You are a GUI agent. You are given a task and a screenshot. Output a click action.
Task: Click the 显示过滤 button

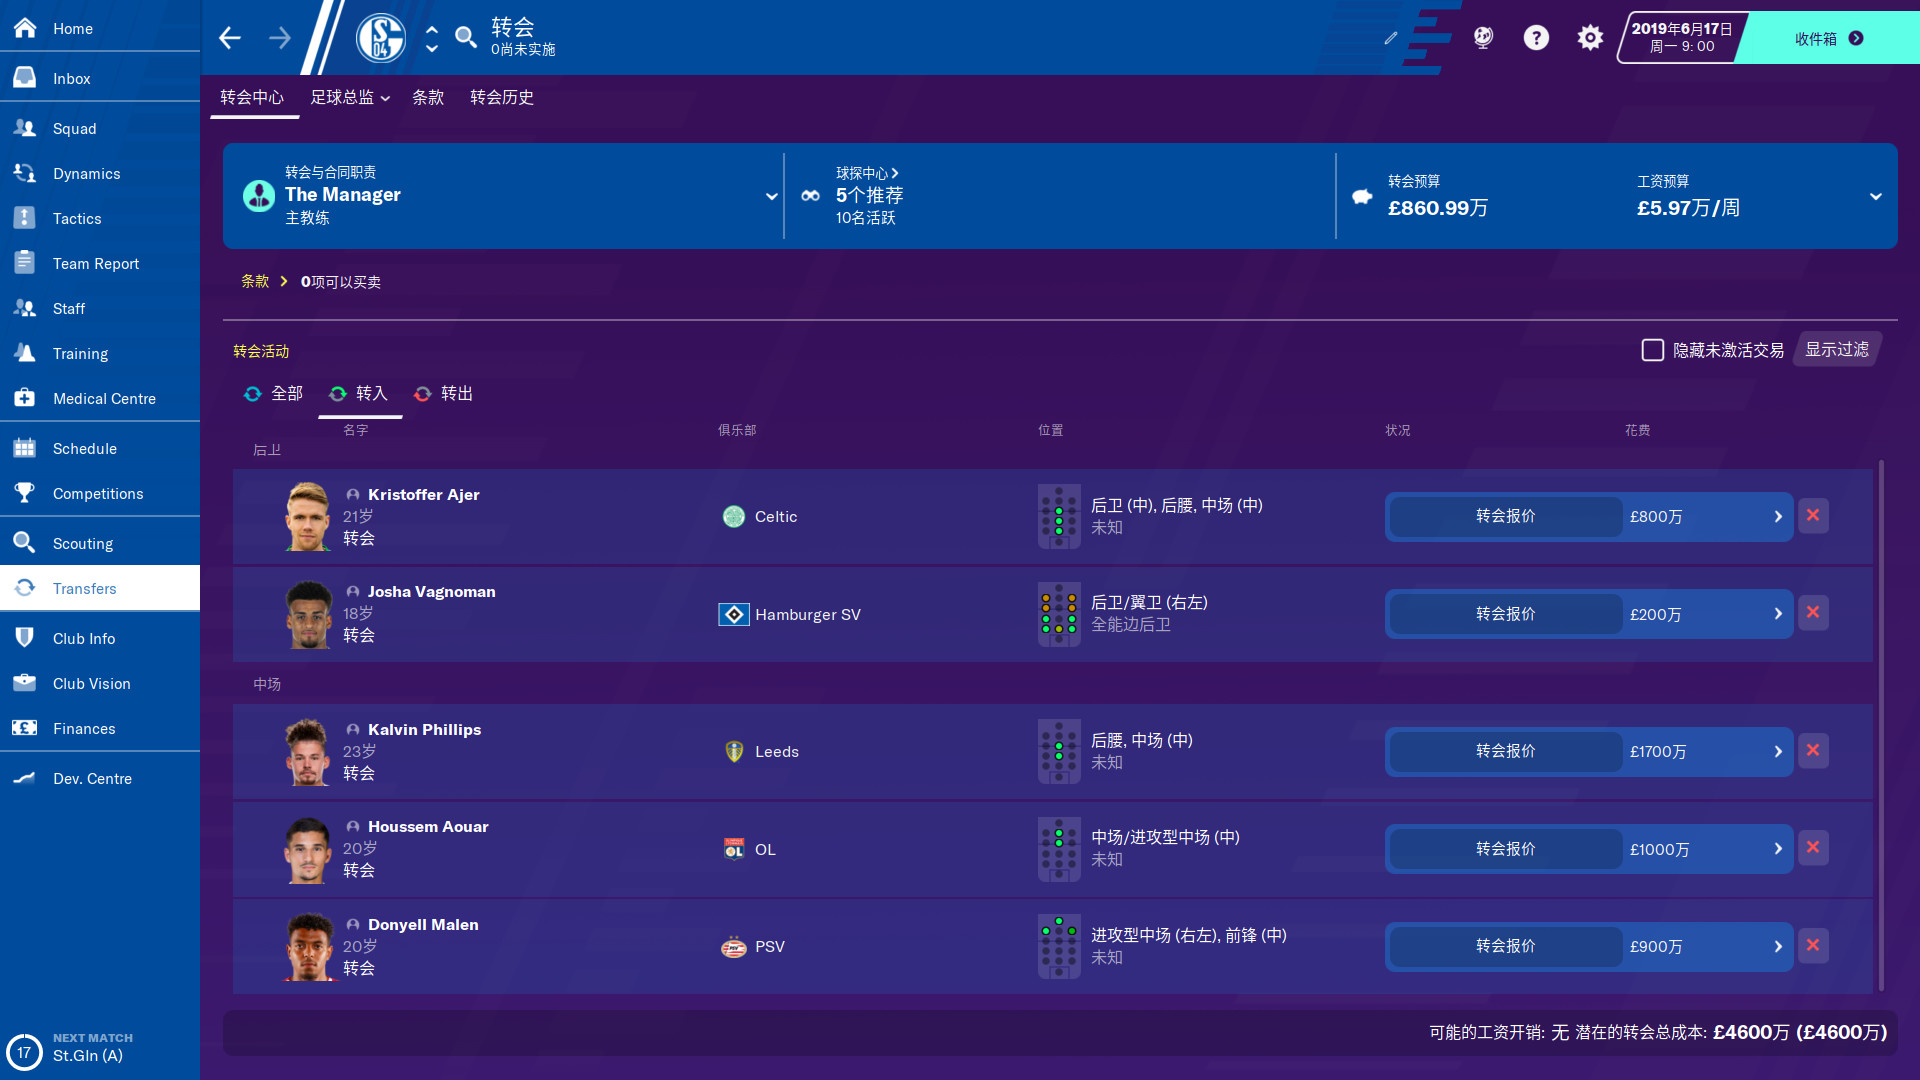[x=1836, y=349]
